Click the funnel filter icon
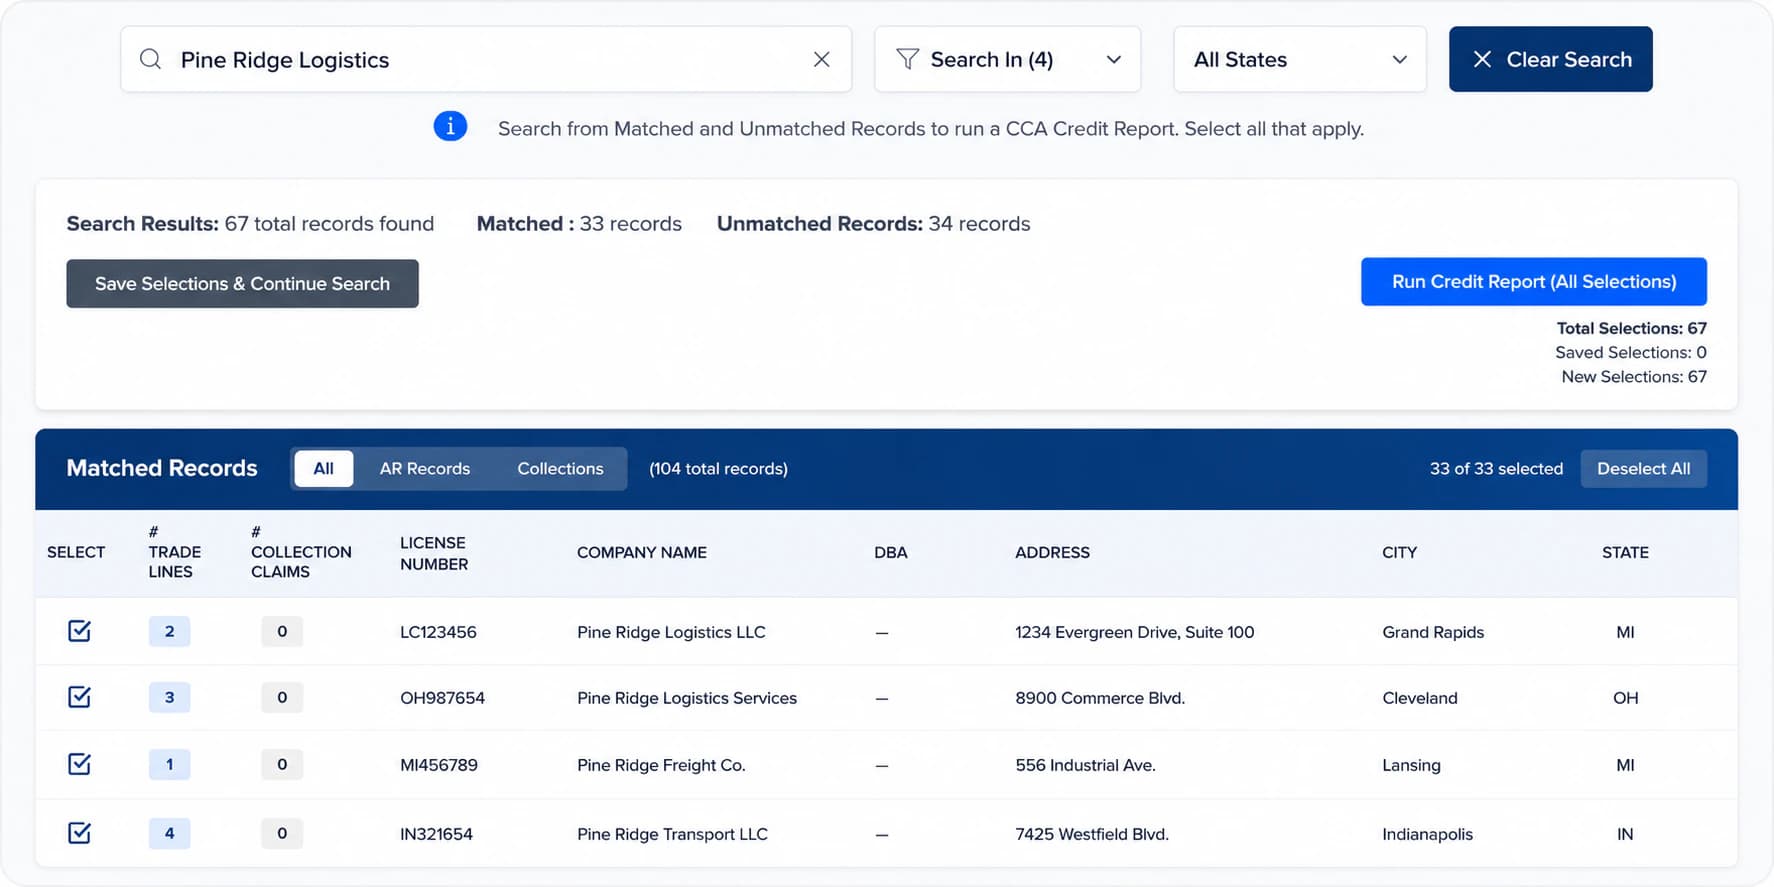Image resolution: width=1774 pixels, height=887 pixels. coord(907,59)
